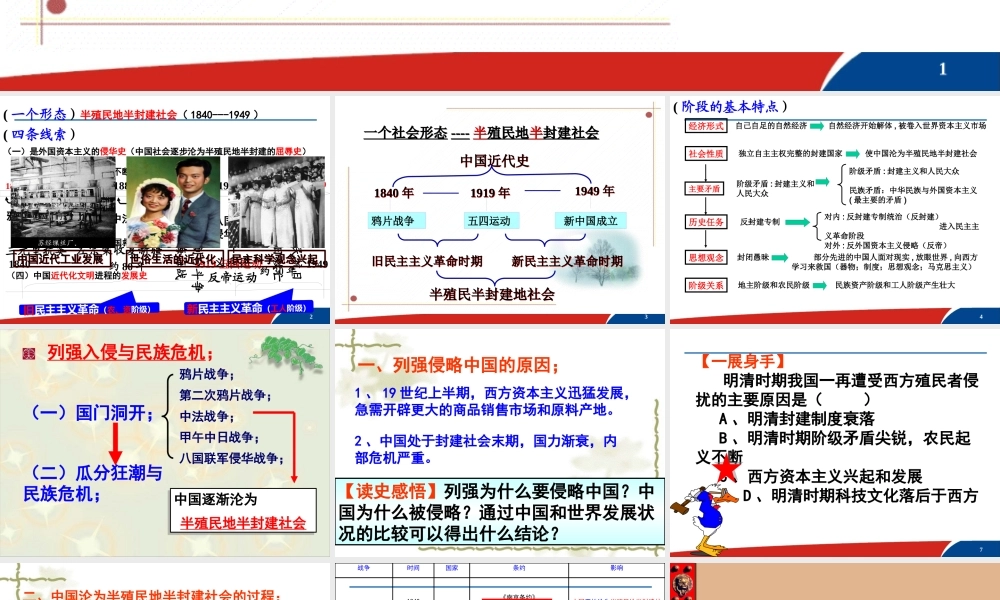The width and height of the screenshot is (1000, 600).
Task: Click the red-boxed 社会性质 label
Action: pyautogui.click(x=706, y=153)
